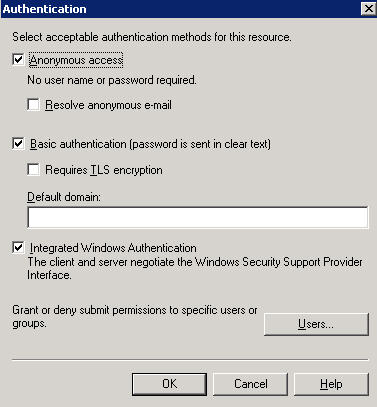Dismiss the dialog with Cancel
Screen dimensions: 377x407
pos(250,384)
